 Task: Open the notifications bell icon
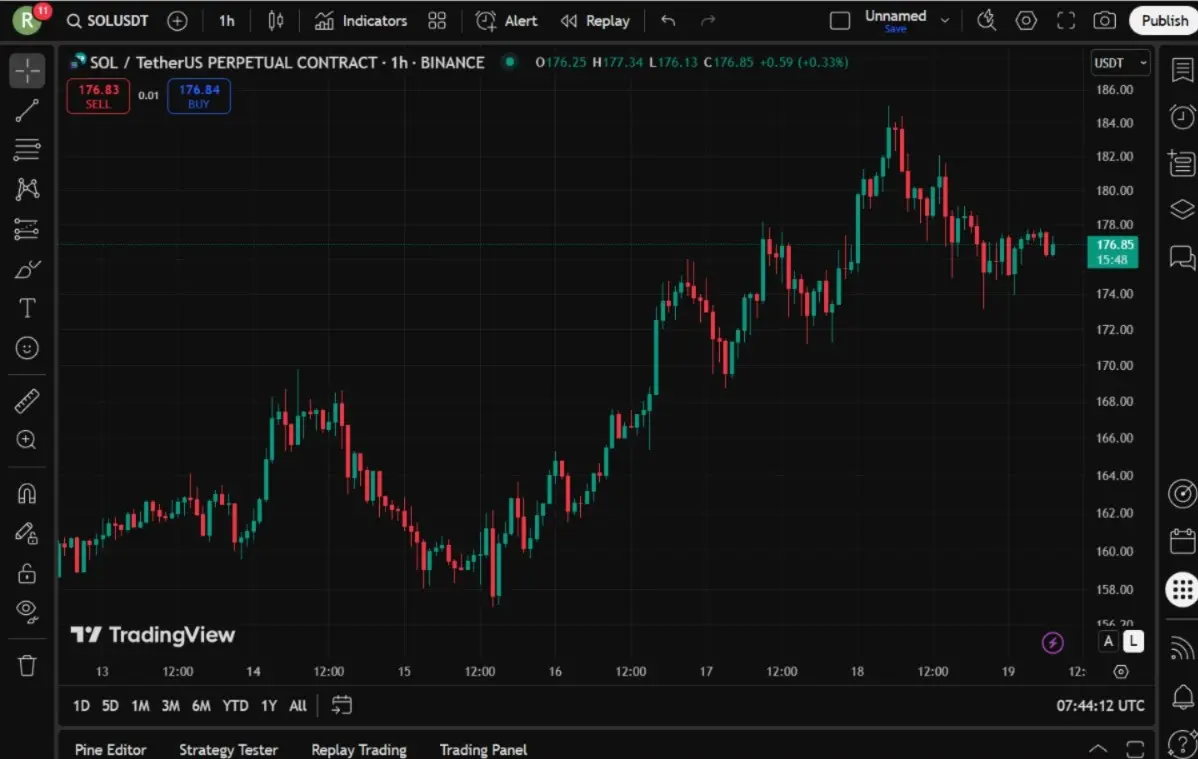(1182, 696)
